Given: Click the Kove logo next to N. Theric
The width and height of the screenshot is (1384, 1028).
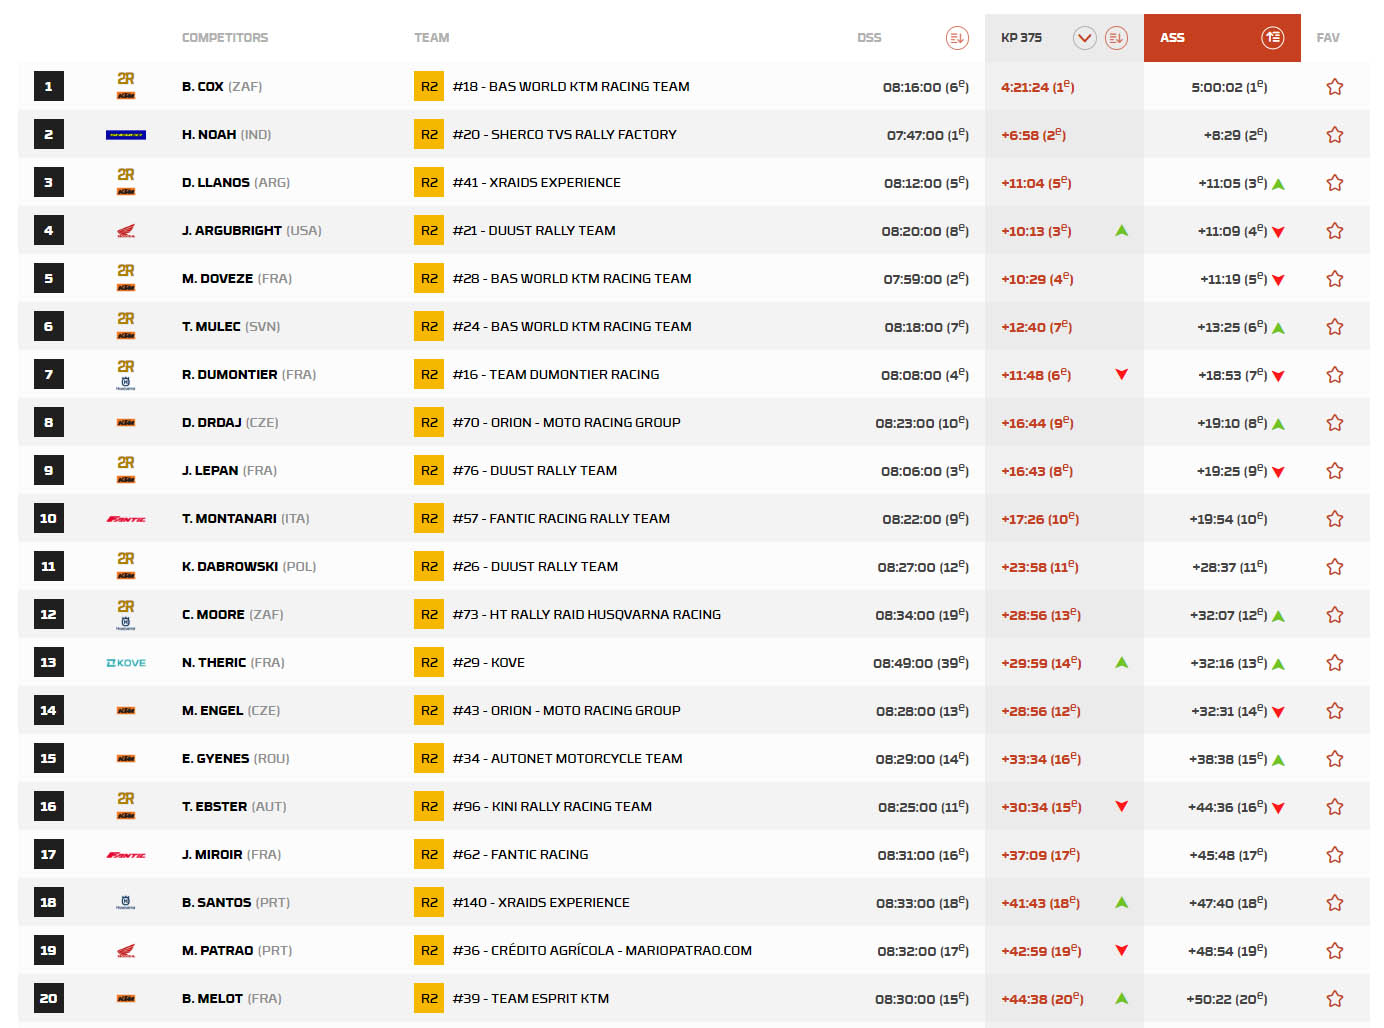Looking at the screenshot, I should [x=126, y=663].
